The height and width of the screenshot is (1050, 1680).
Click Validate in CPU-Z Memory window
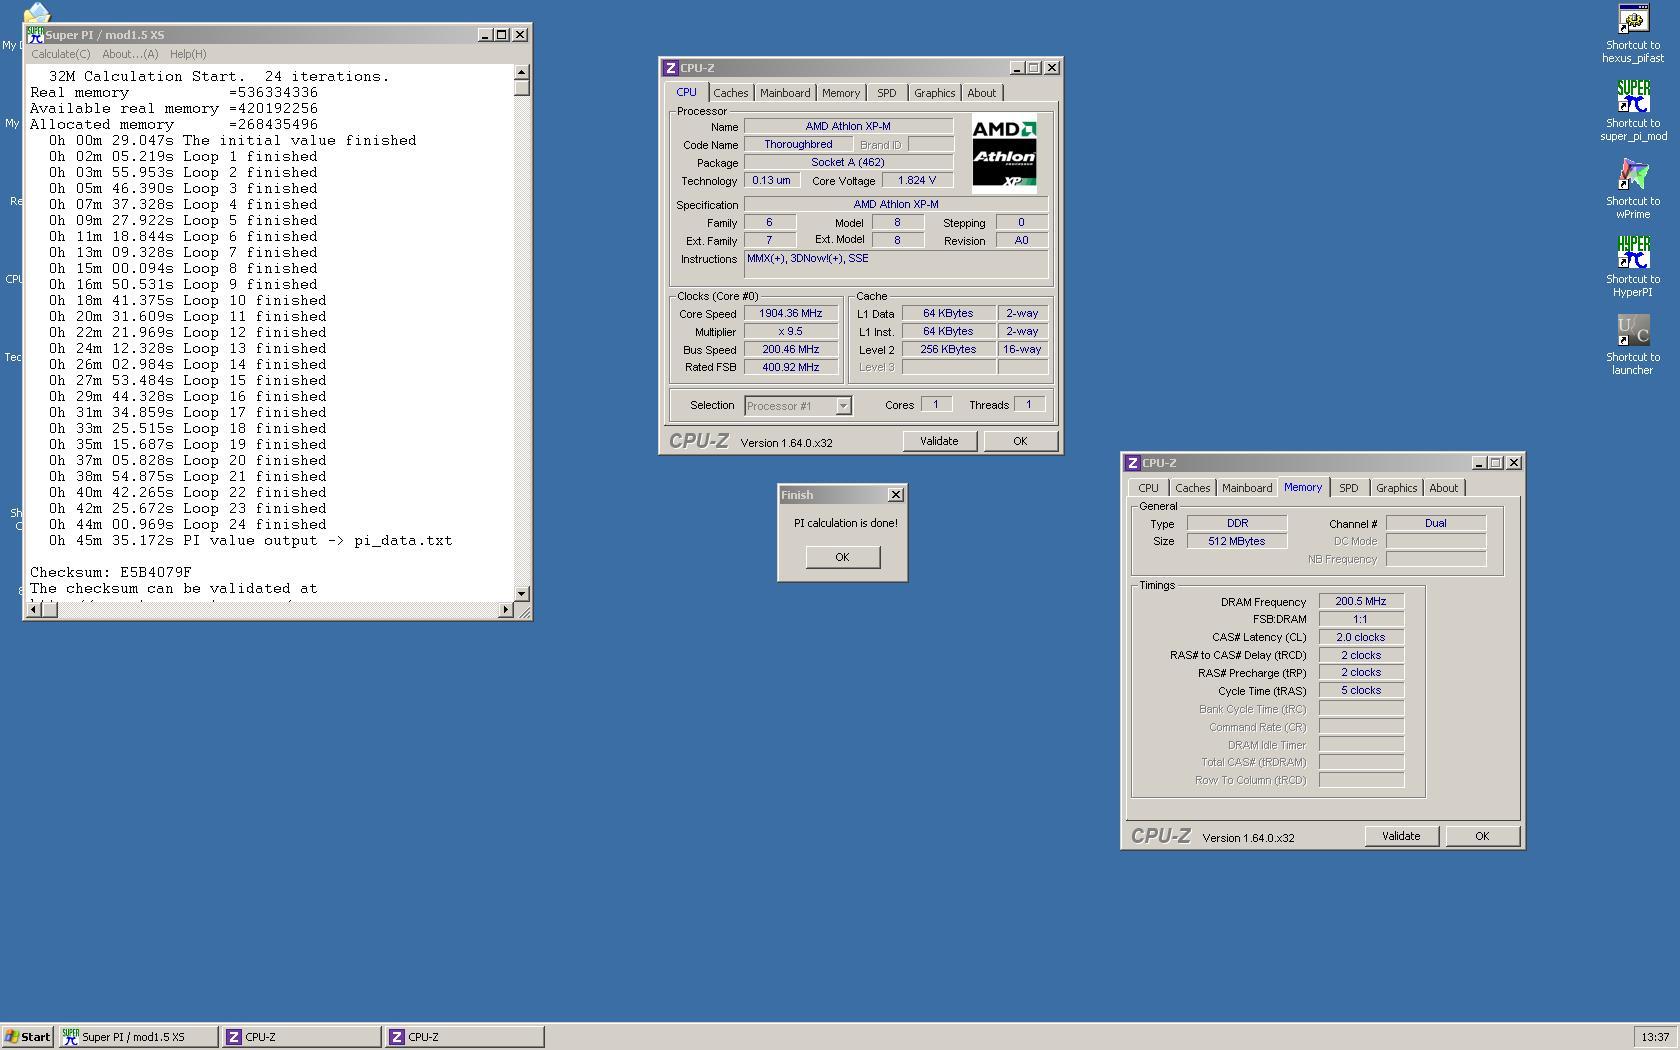1401,836
